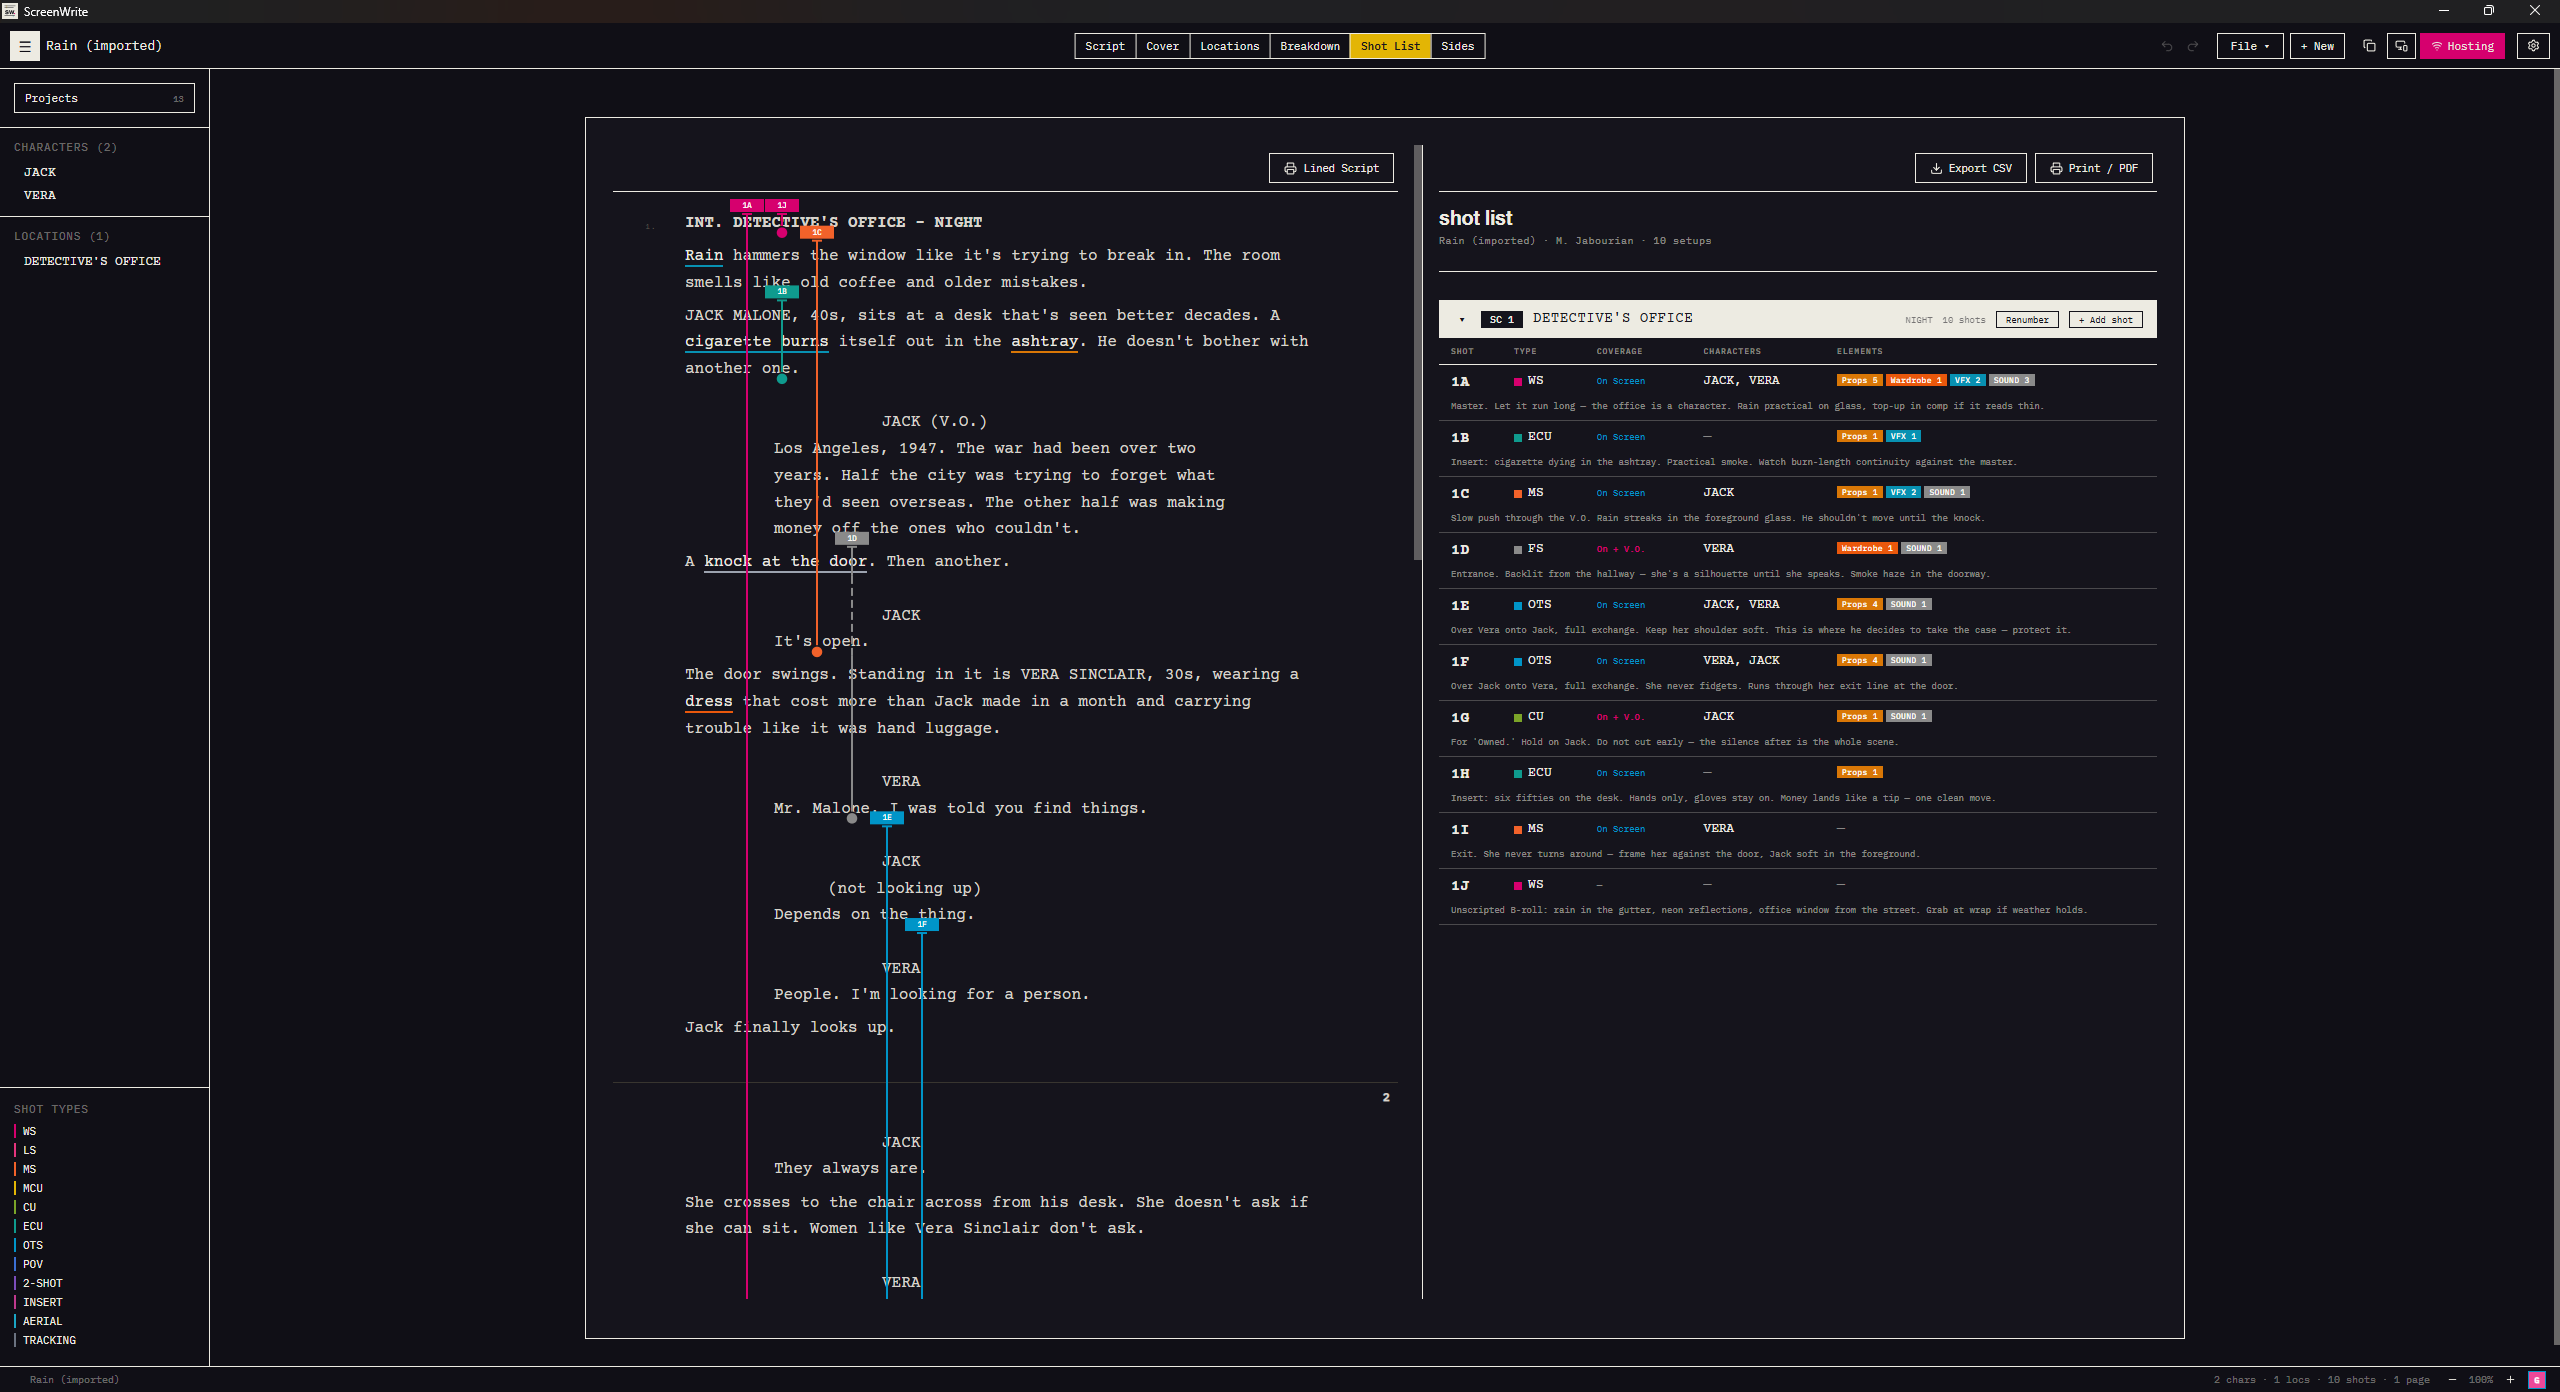Viewport: 2560px width, 1392px height.
Task: Click the 100% zoom level in status bar
Action: pyautogui.click(x=2481, y=1380)
